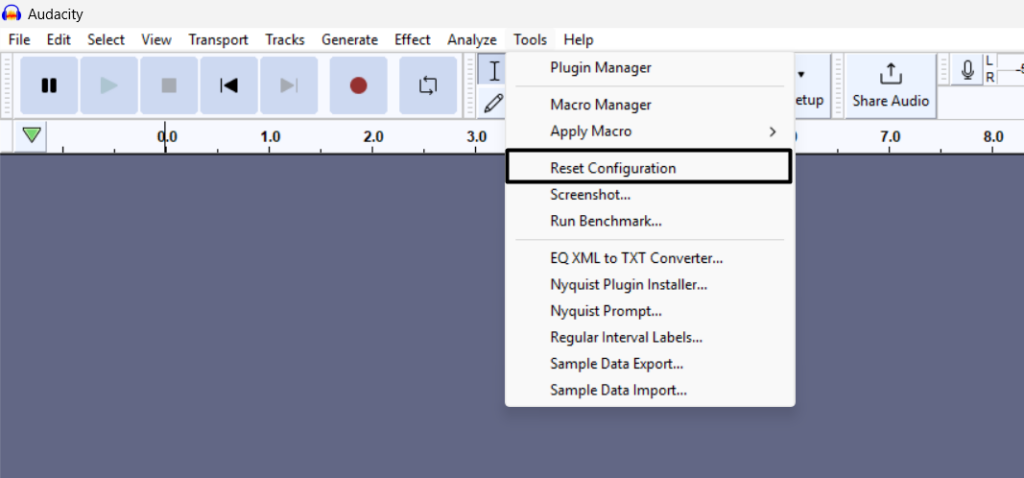Open Macro Manager from the menu
1024x478 pixels.
coord(600,105)
